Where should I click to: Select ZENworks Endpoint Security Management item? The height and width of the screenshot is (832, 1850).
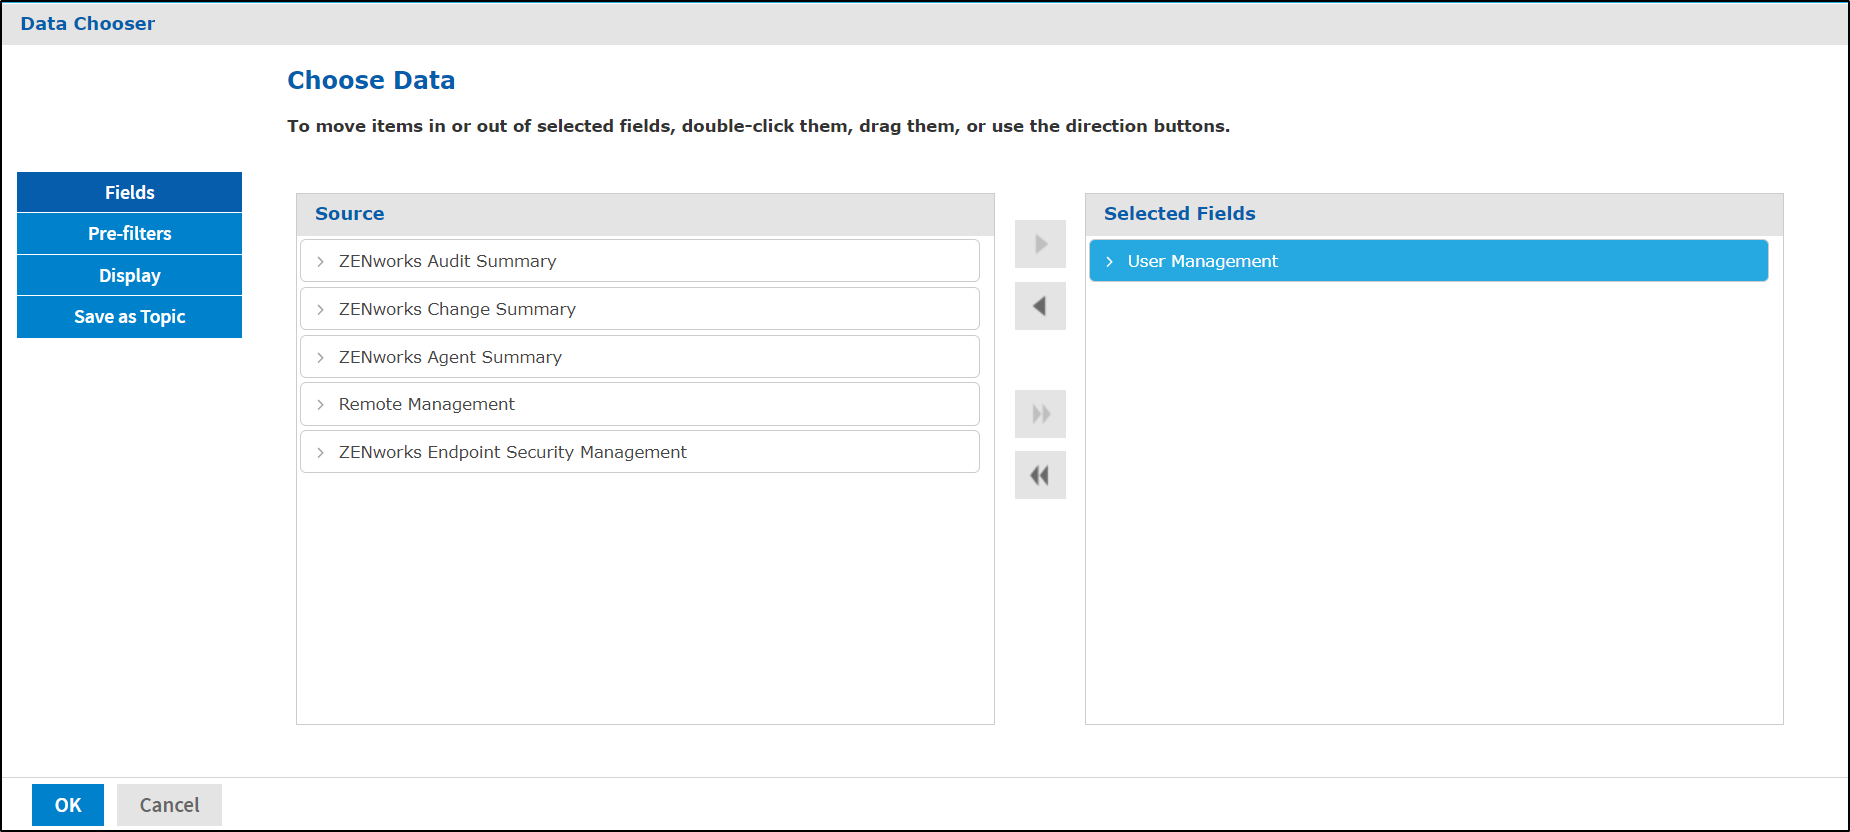pyautogui.click(x=513, y=452)
